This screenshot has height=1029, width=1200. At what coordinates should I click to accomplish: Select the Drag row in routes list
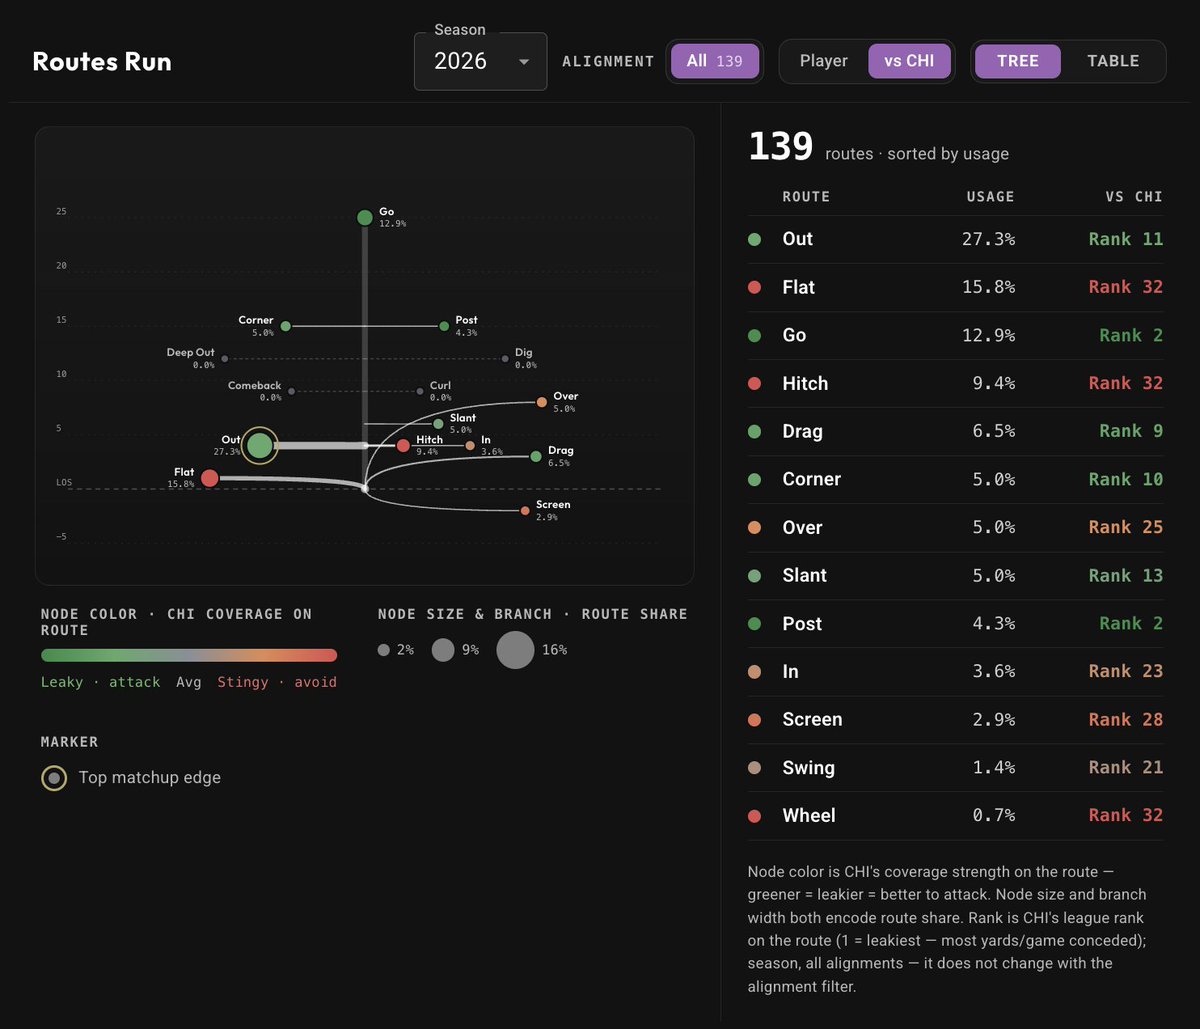(956, 431)
